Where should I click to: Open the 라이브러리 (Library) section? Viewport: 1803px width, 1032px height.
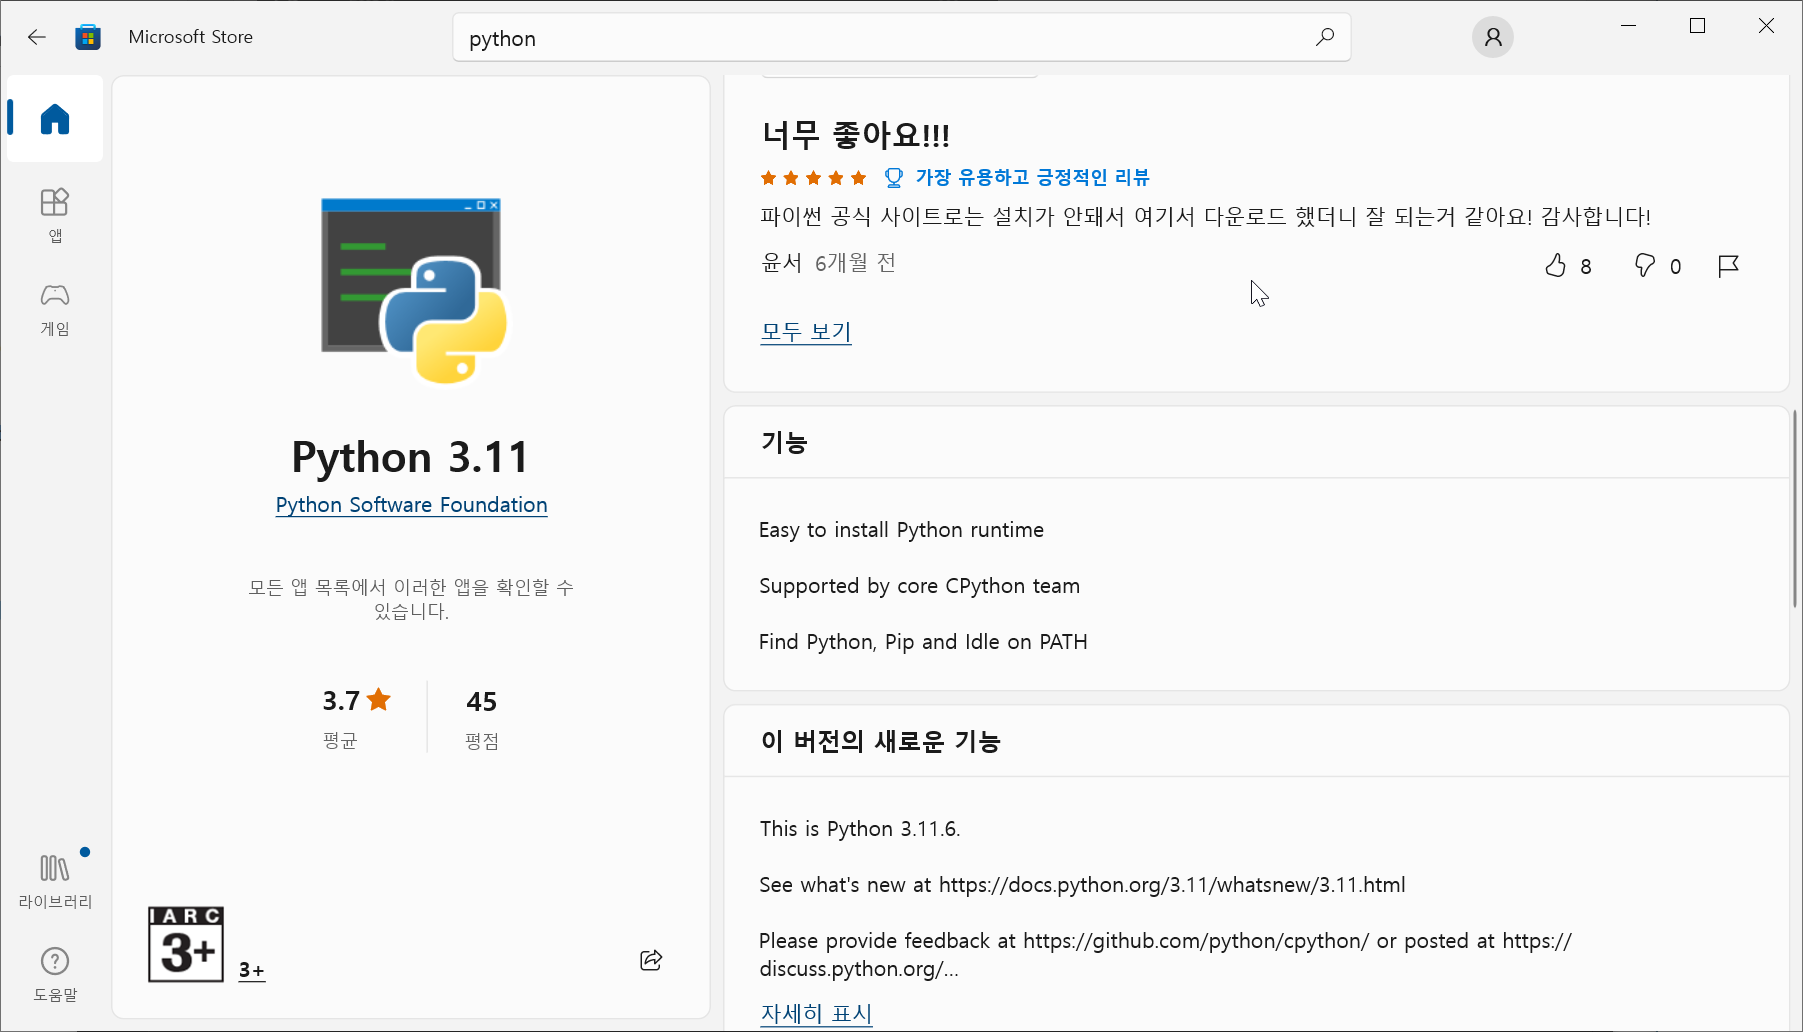coord(55,880)
